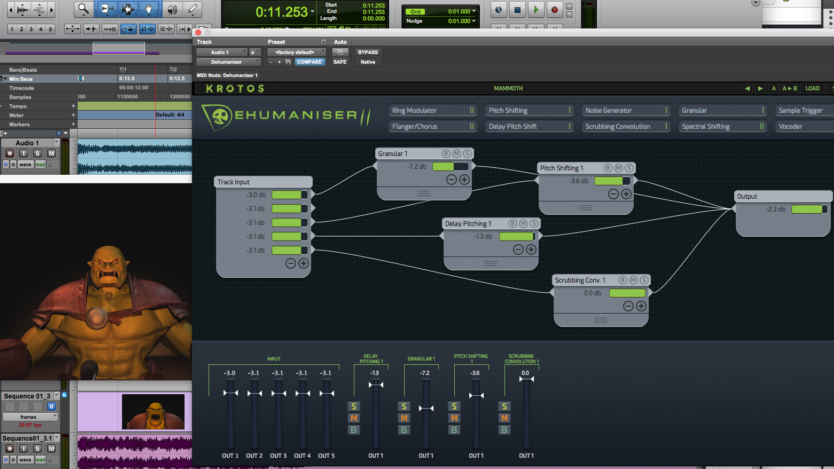This screenshot has height=469, width=834.
Task: Go to next Krotos preset arrow
Action: coord(760,88)
